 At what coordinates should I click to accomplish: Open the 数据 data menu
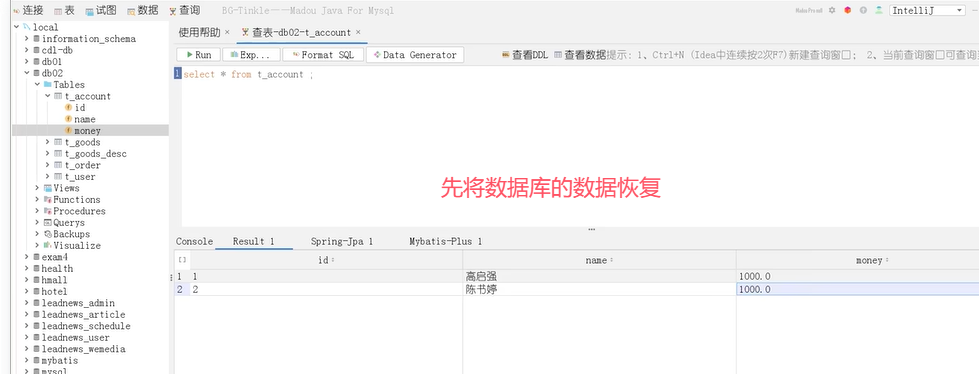(143, 11)
